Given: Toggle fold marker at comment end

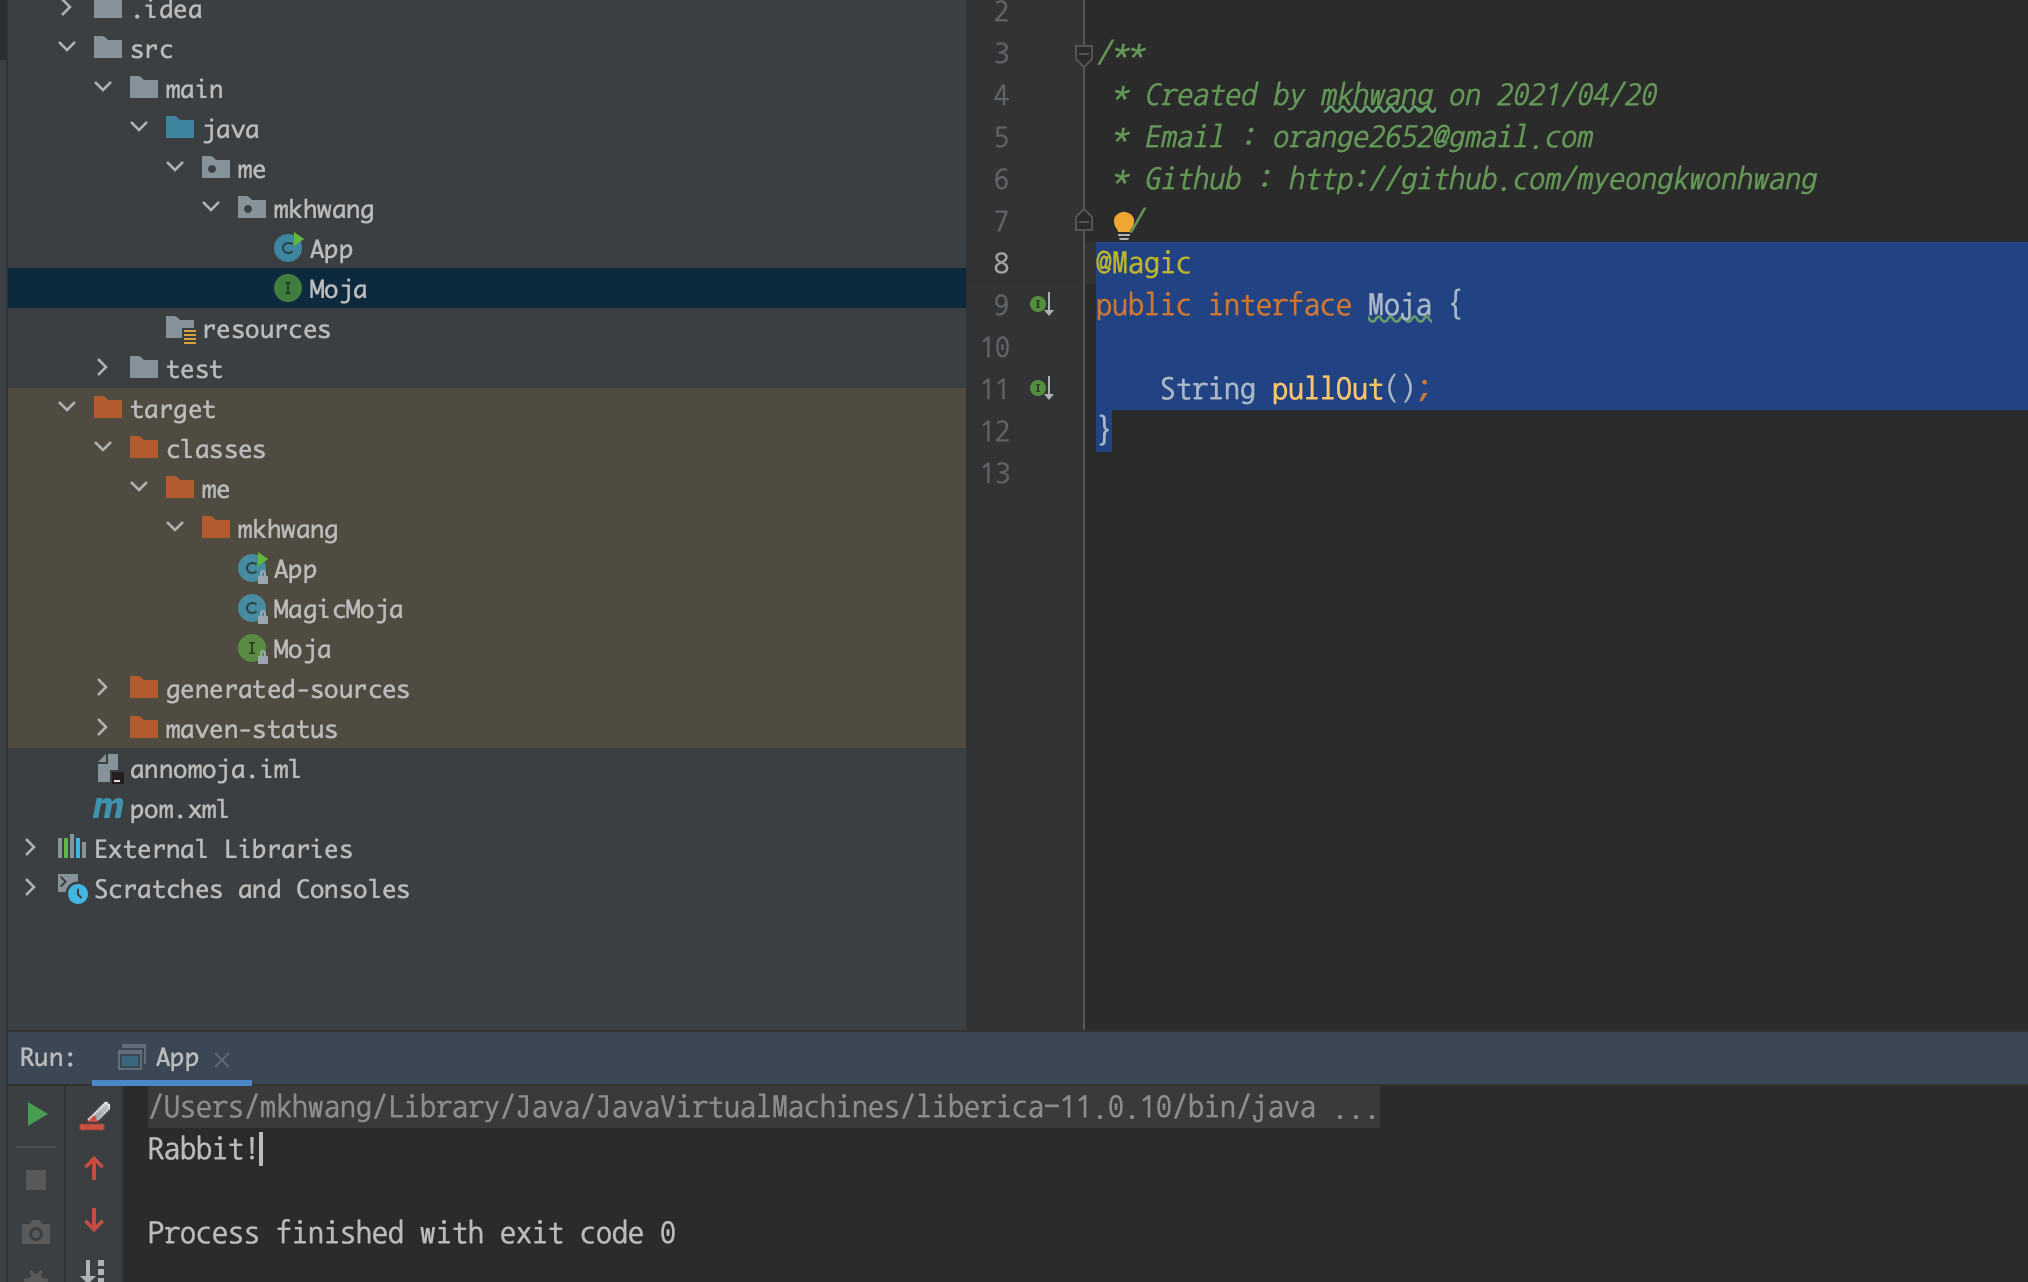Looking at the screenshot, I should pos(1083,221).
